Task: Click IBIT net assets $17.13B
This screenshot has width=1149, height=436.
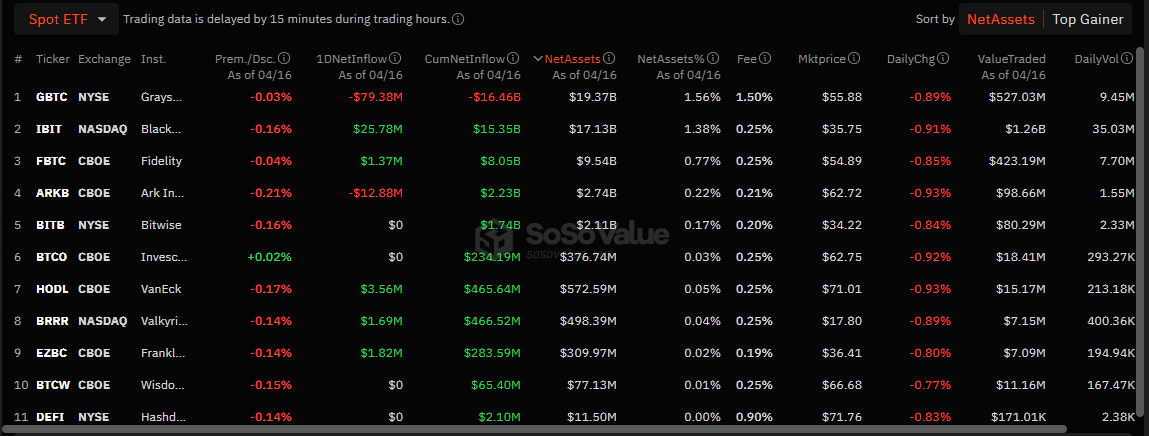Action: [593, 129]
